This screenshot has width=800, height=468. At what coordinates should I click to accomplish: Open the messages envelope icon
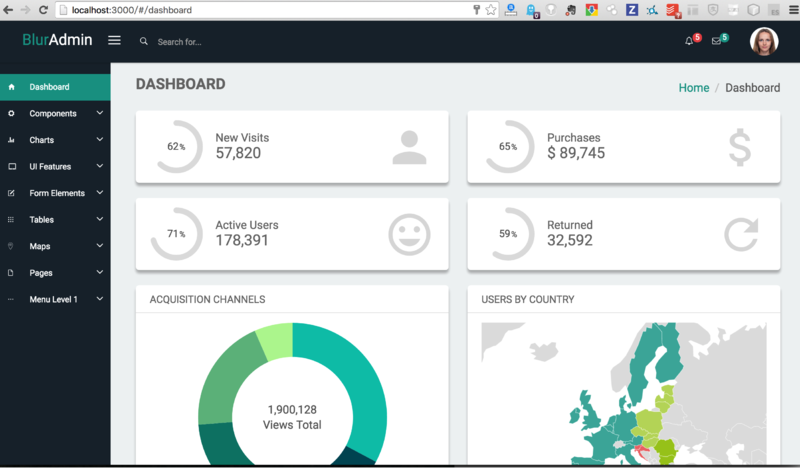click(x=717, y=41)
